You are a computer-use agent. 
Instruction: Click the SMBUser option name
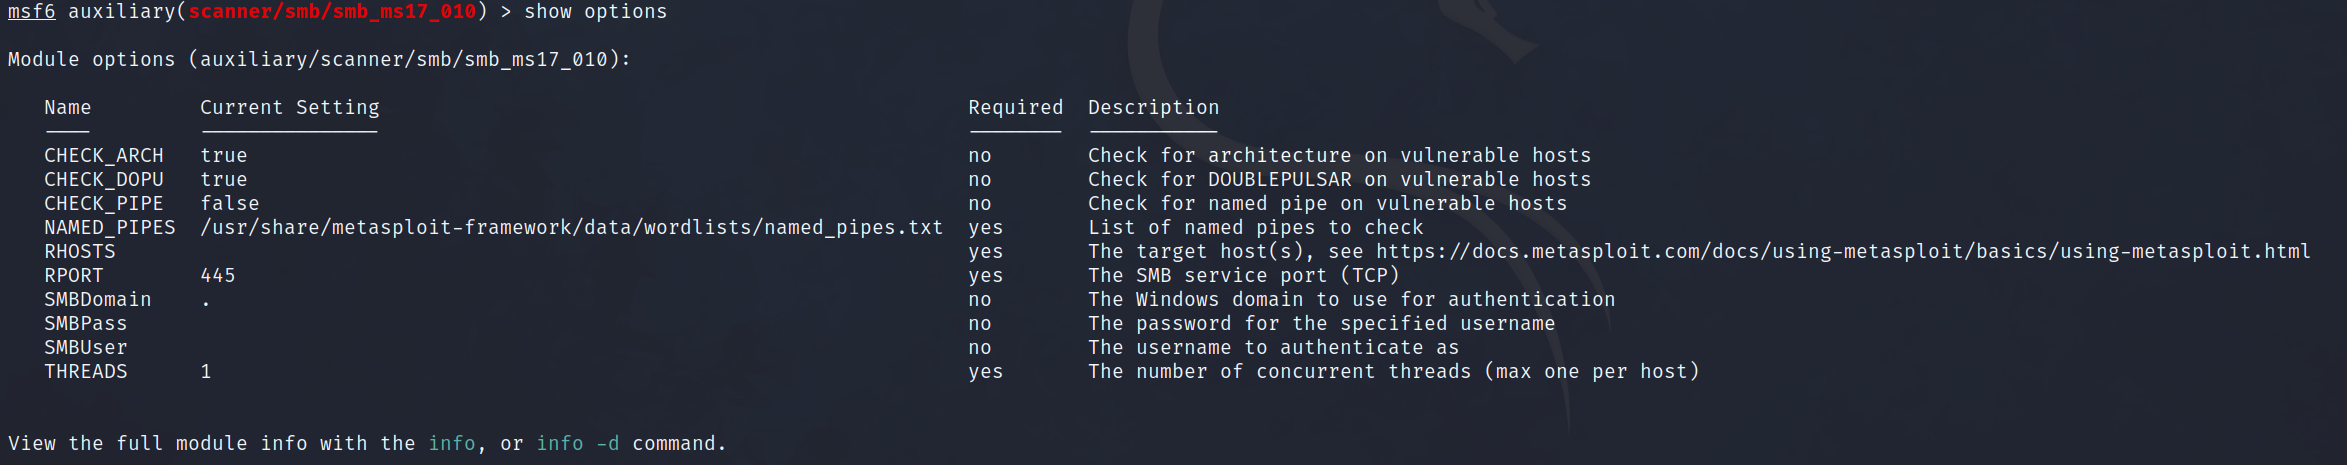86,347
